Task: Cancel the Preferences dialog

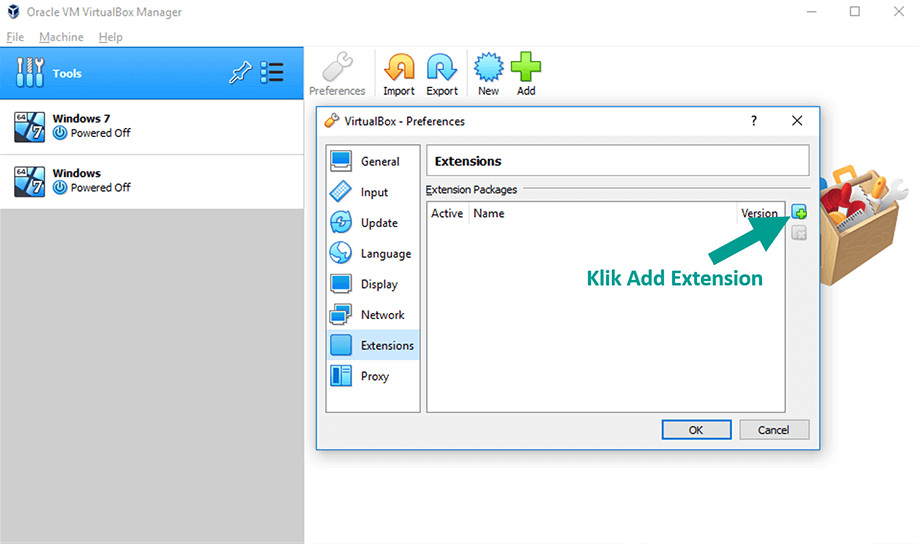Action: coord(774,430)
